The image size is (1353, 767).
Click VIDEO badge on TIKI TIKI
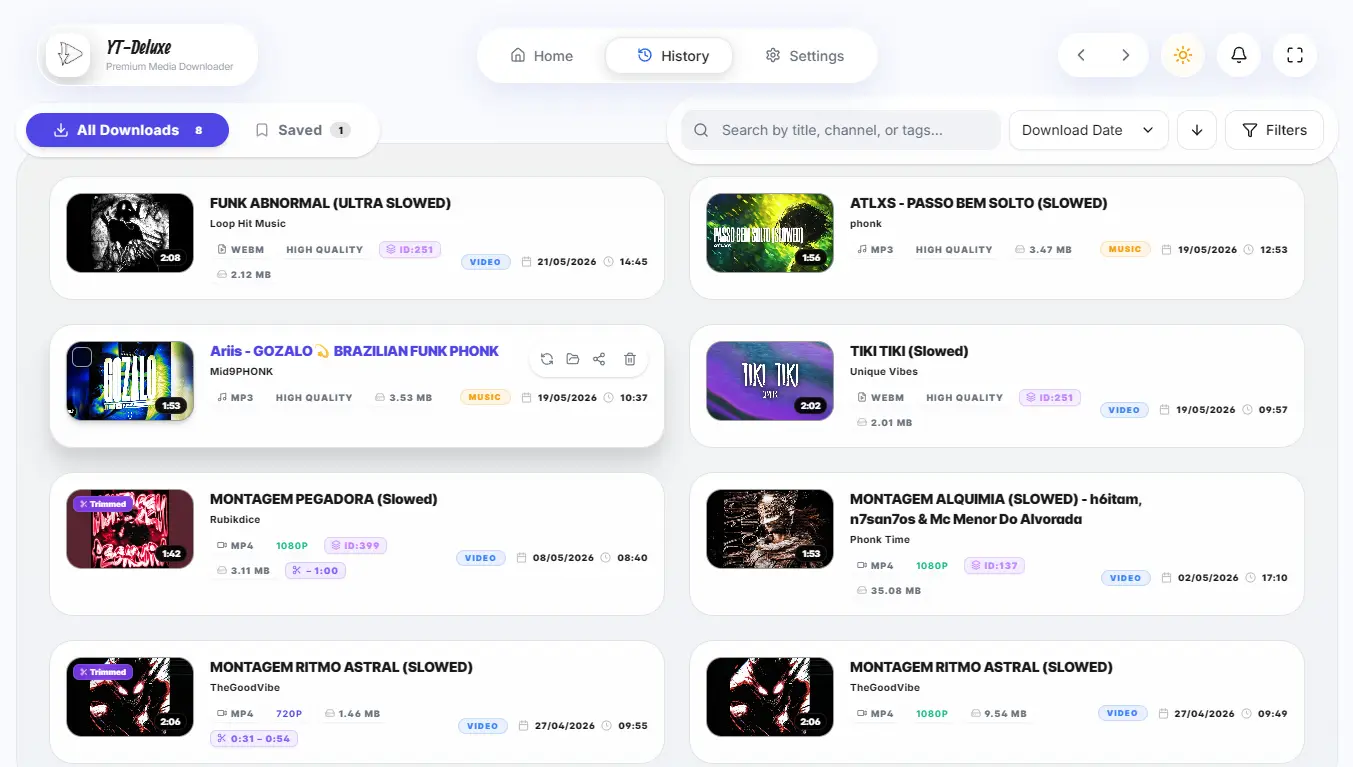[x=1125, y=410]
